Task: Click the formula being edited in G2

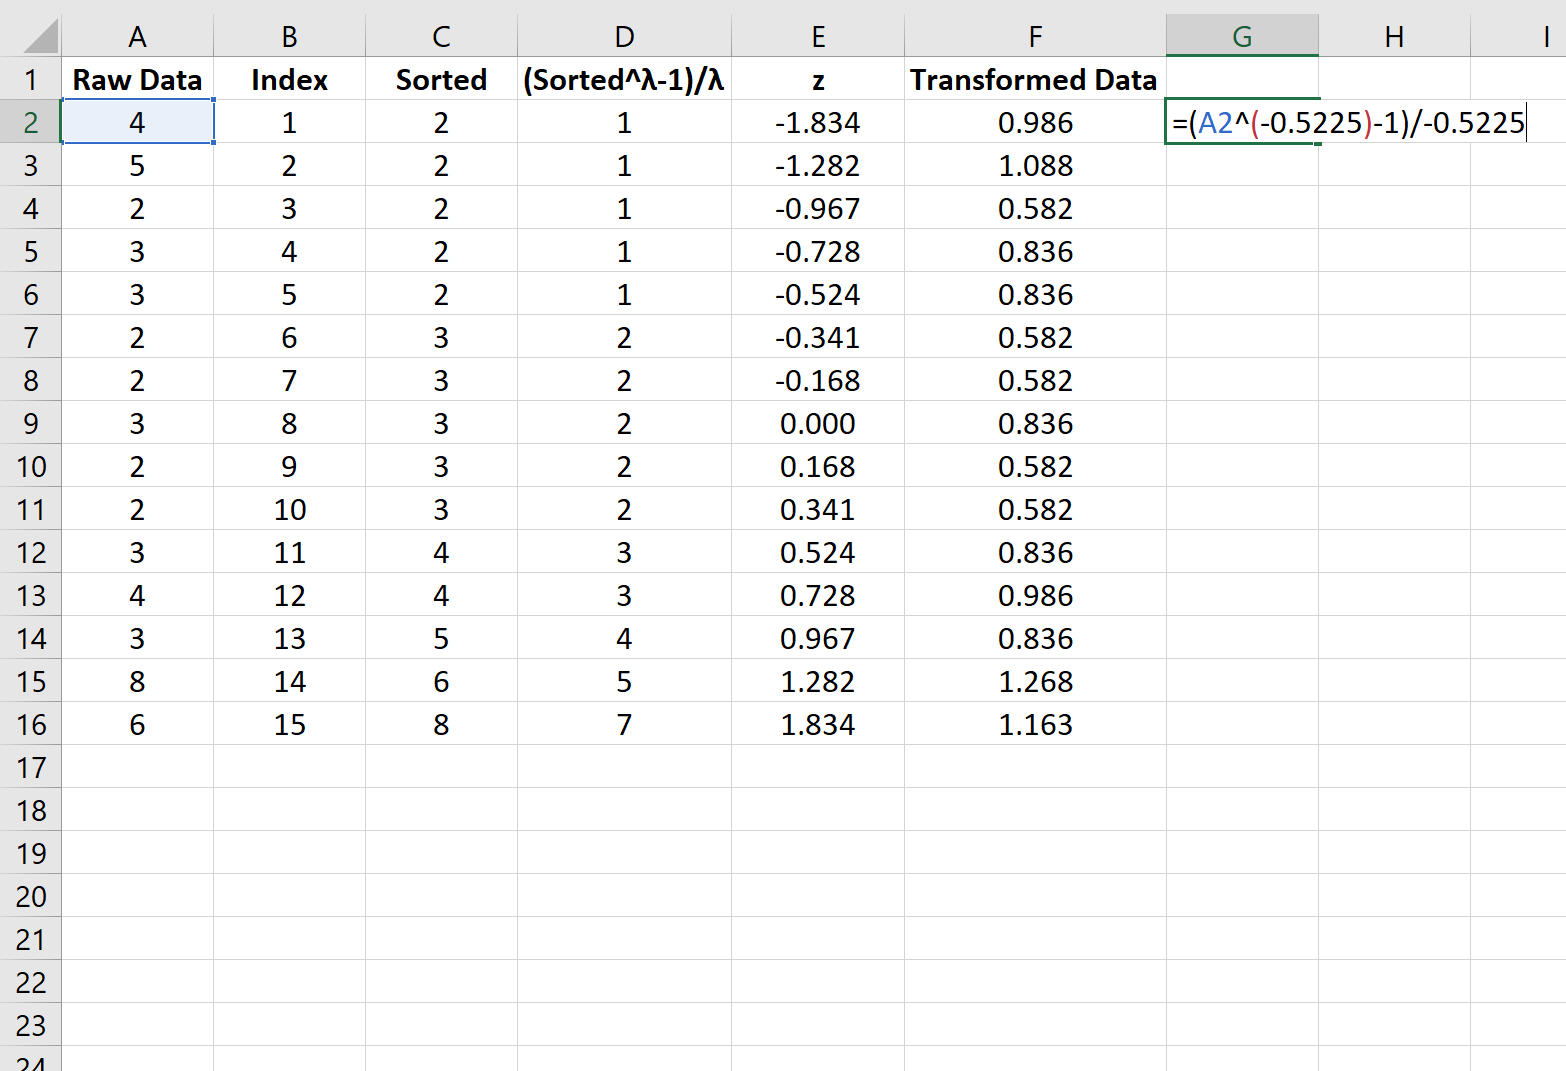Action: tap(1348, 122)
